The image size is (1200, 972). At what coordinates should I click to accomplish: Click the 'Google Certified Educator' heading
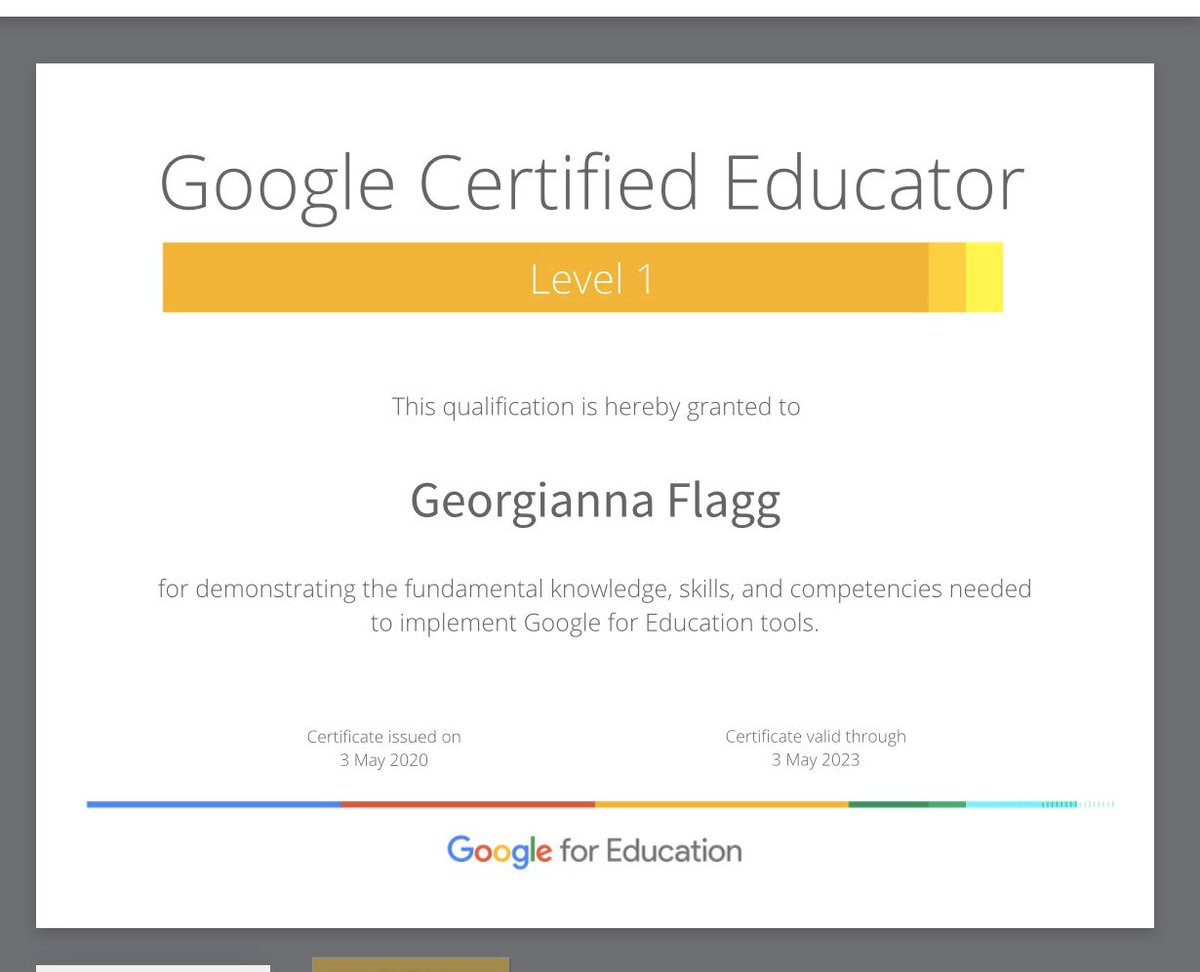592,187
